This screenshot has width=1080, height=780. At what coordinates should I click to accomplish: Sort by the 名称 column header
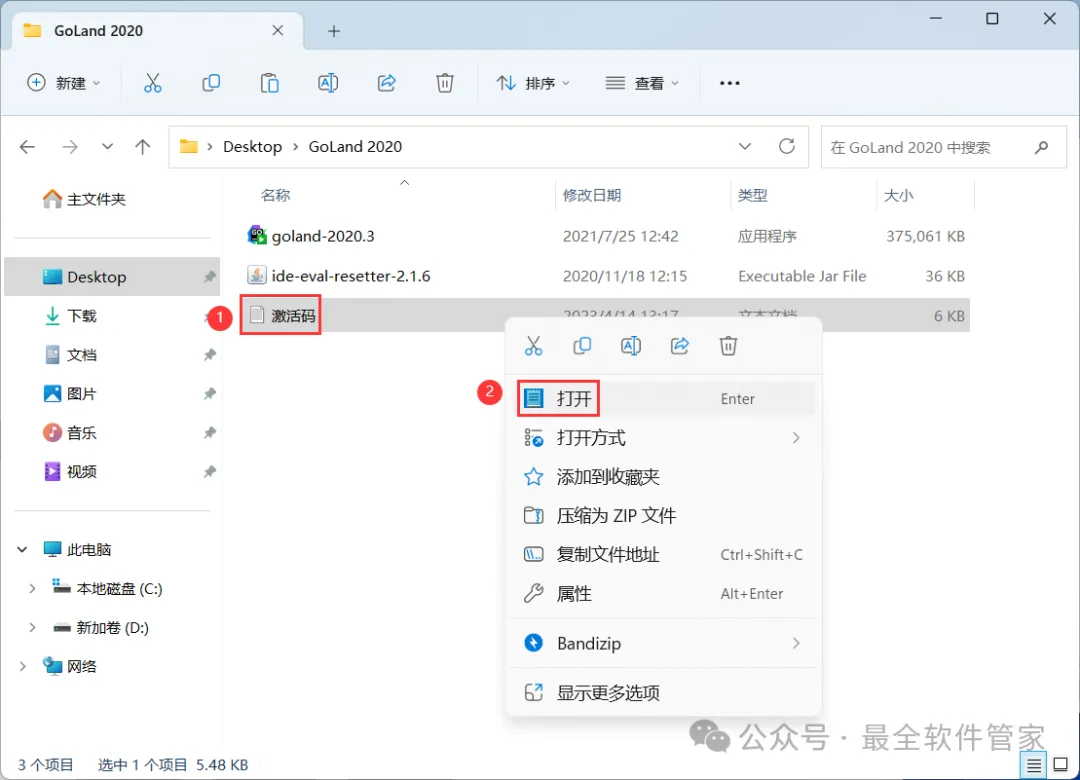276,196
